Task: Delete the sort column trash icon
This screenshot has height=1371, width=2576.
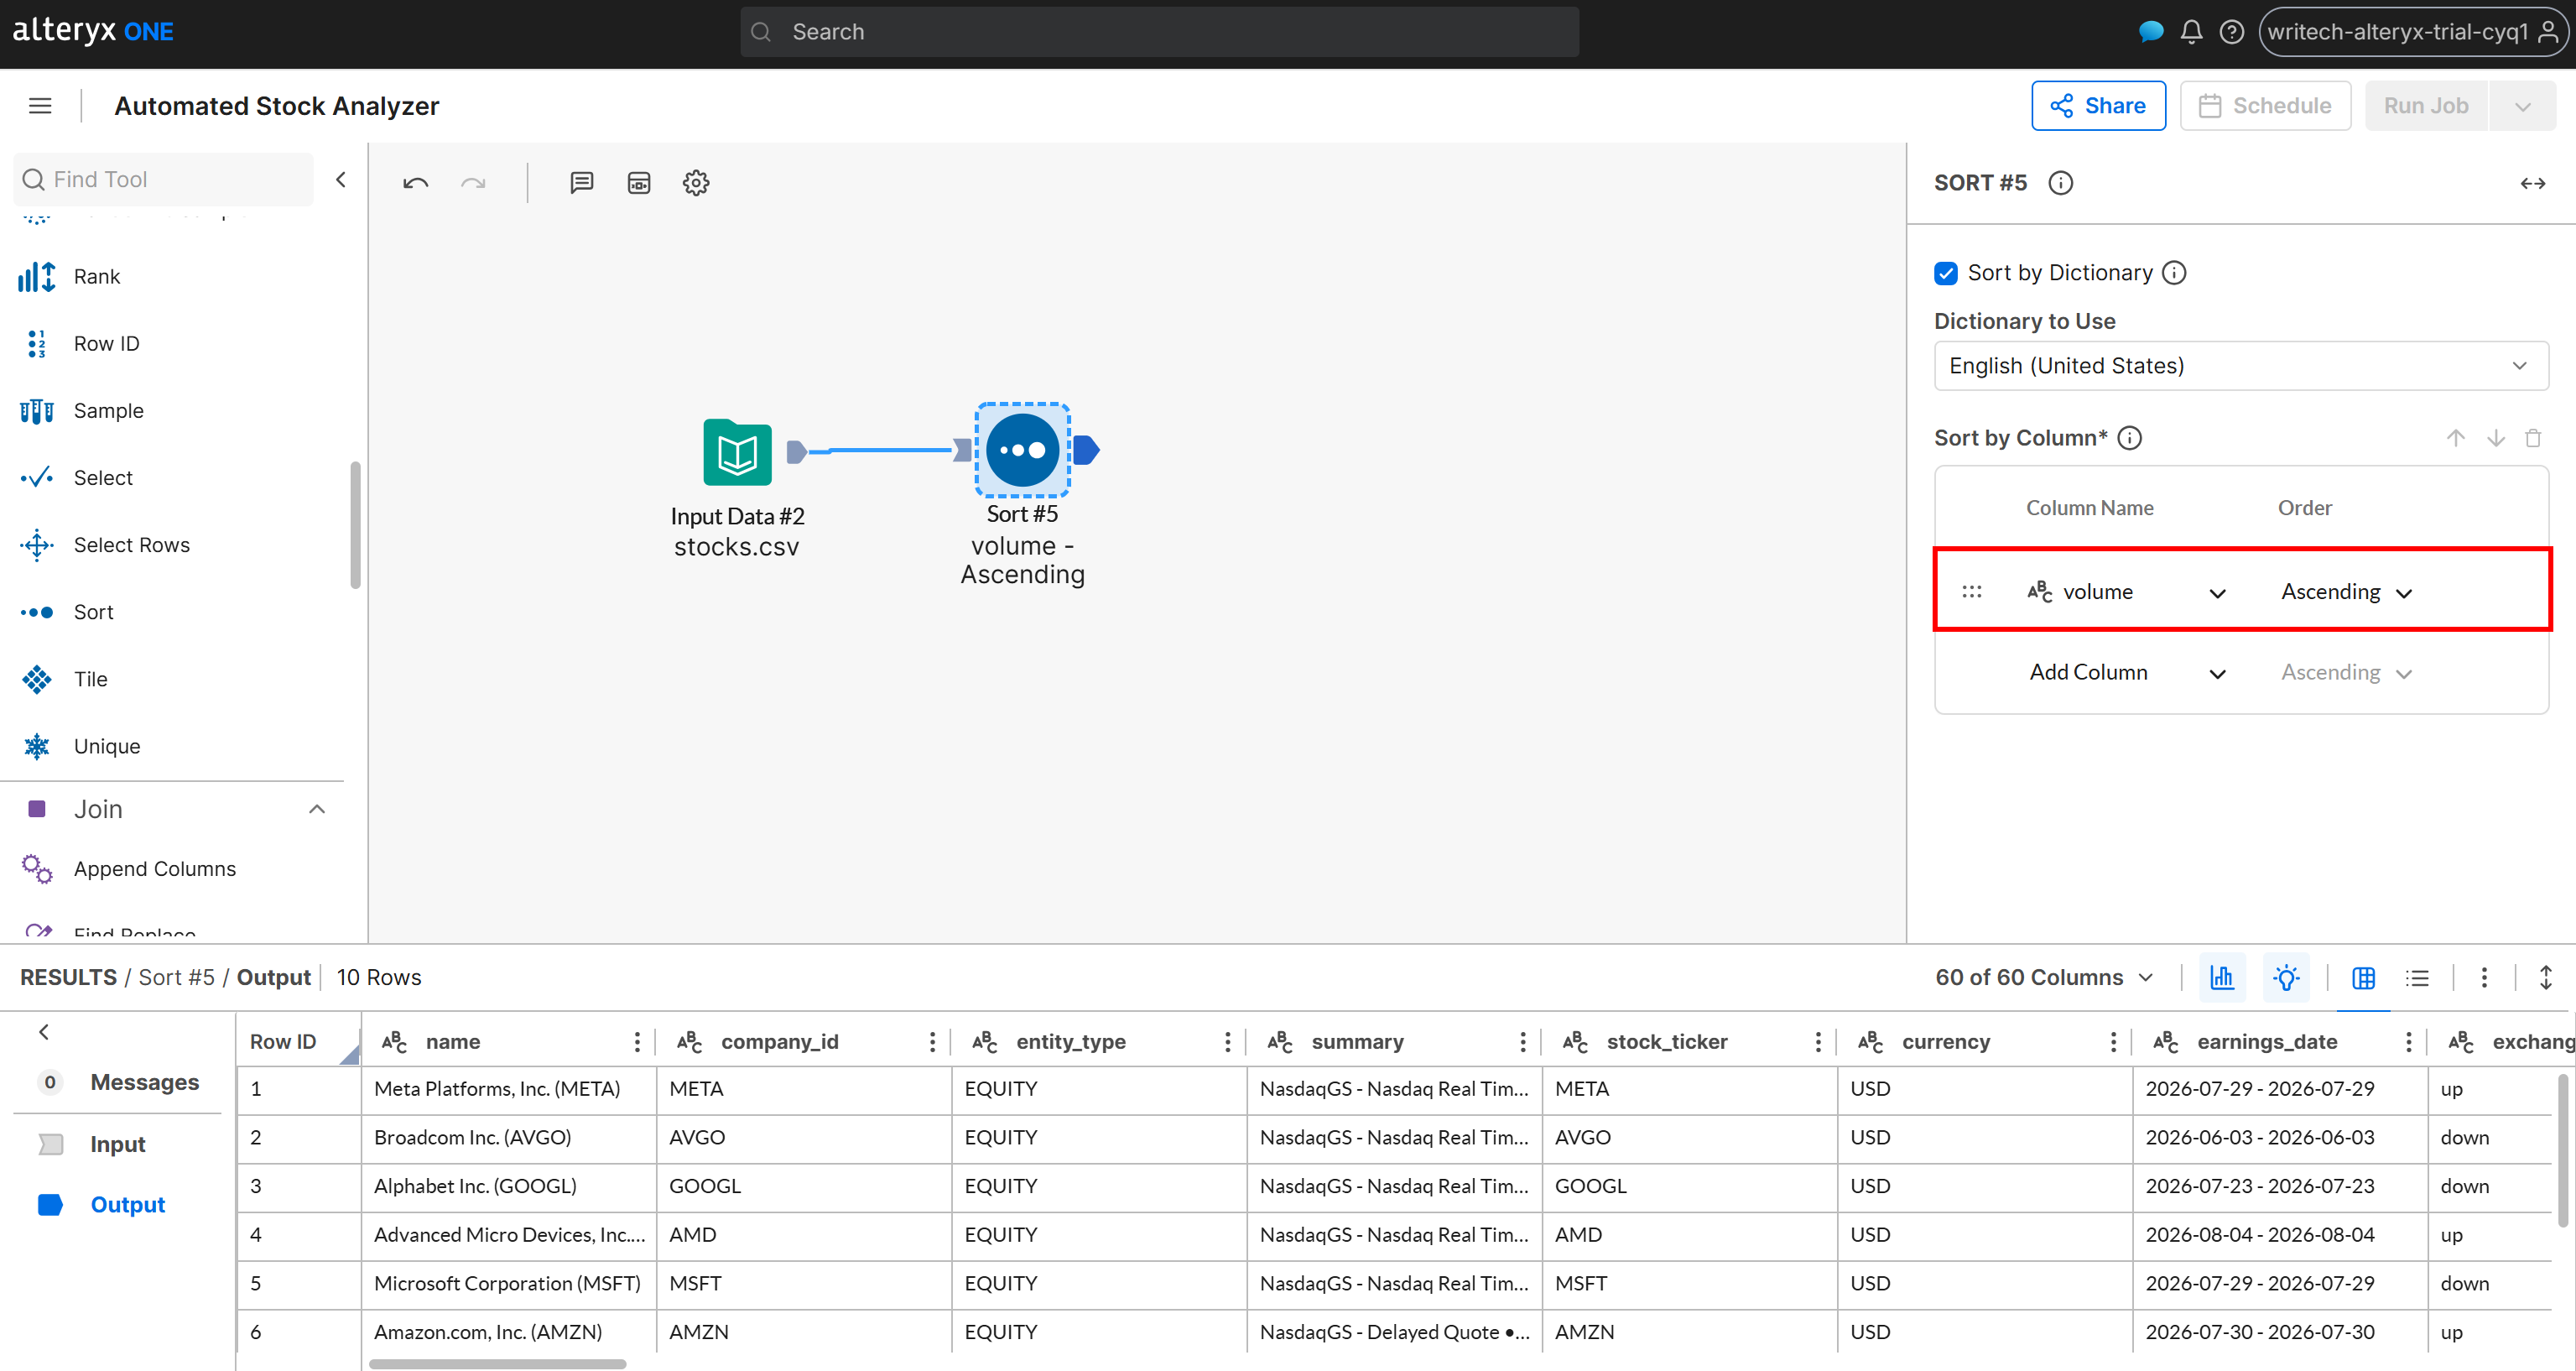Action: click(x=2532, y=438)
